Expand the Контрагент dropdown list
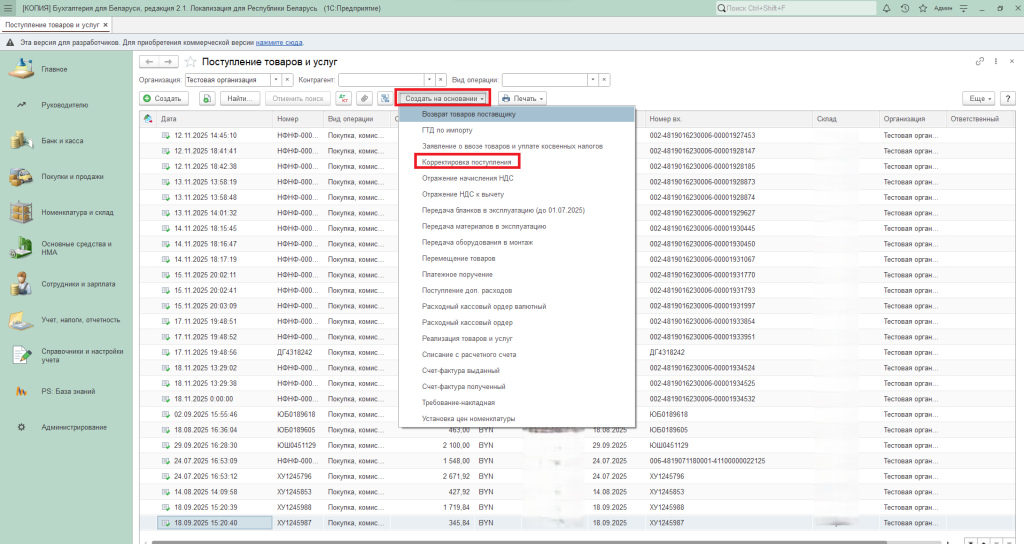This screenshot has width=1024, height=544. pyautogui.click(x=430, y=79)
